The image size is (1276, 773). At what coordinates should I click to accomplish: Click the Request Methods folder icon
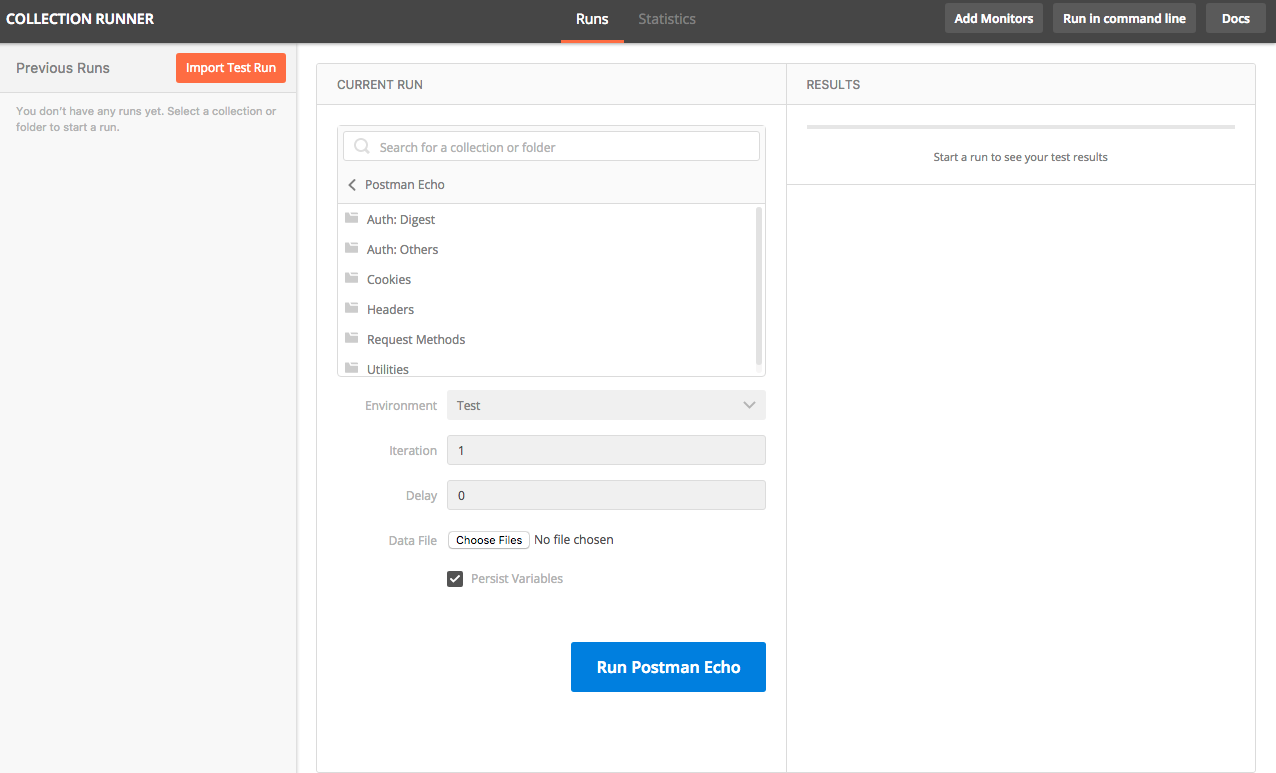(x=352, y=338)
